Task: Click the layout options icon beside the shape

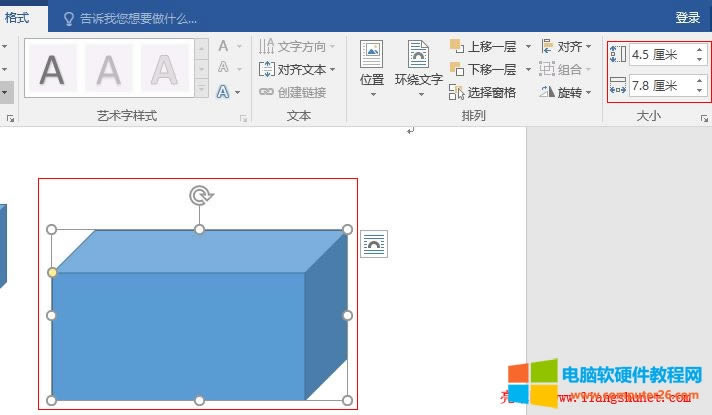Action: point(374,243)
